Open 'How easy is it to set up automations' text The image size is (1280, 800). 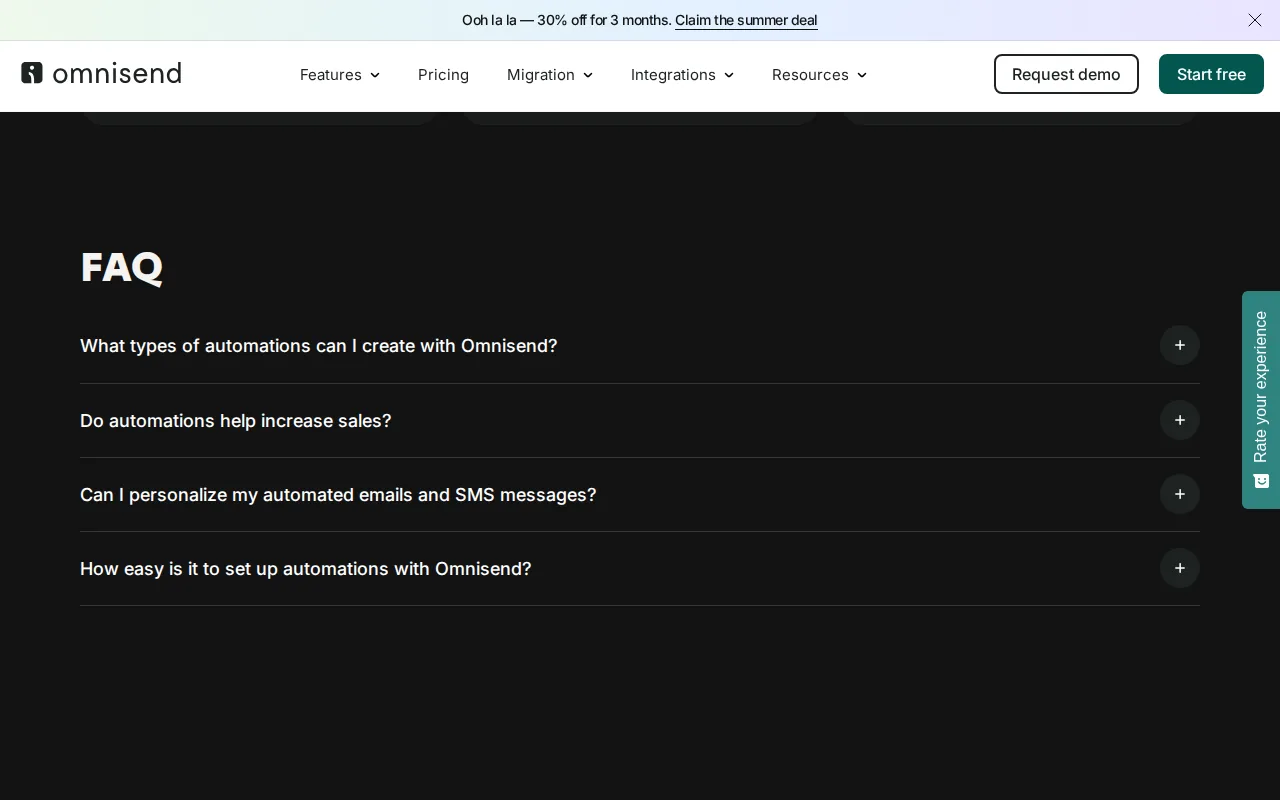306,569
